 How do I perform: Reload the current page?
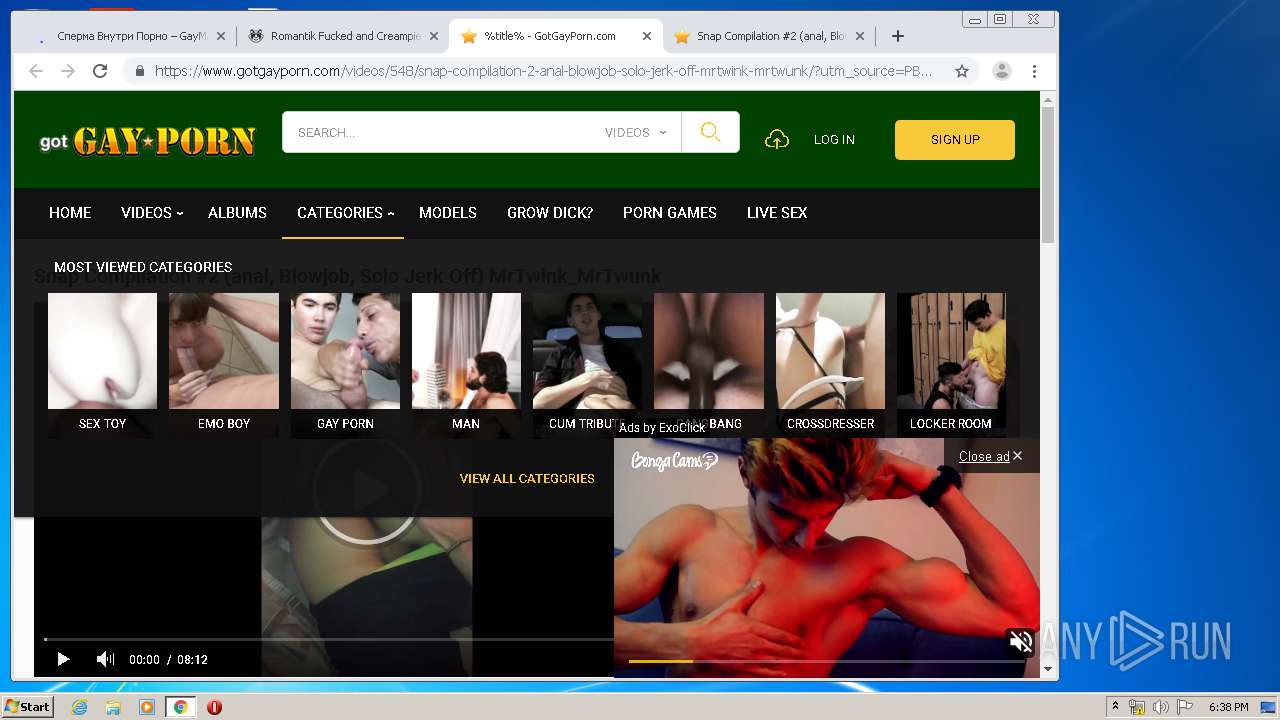click(x=100, y=71)
